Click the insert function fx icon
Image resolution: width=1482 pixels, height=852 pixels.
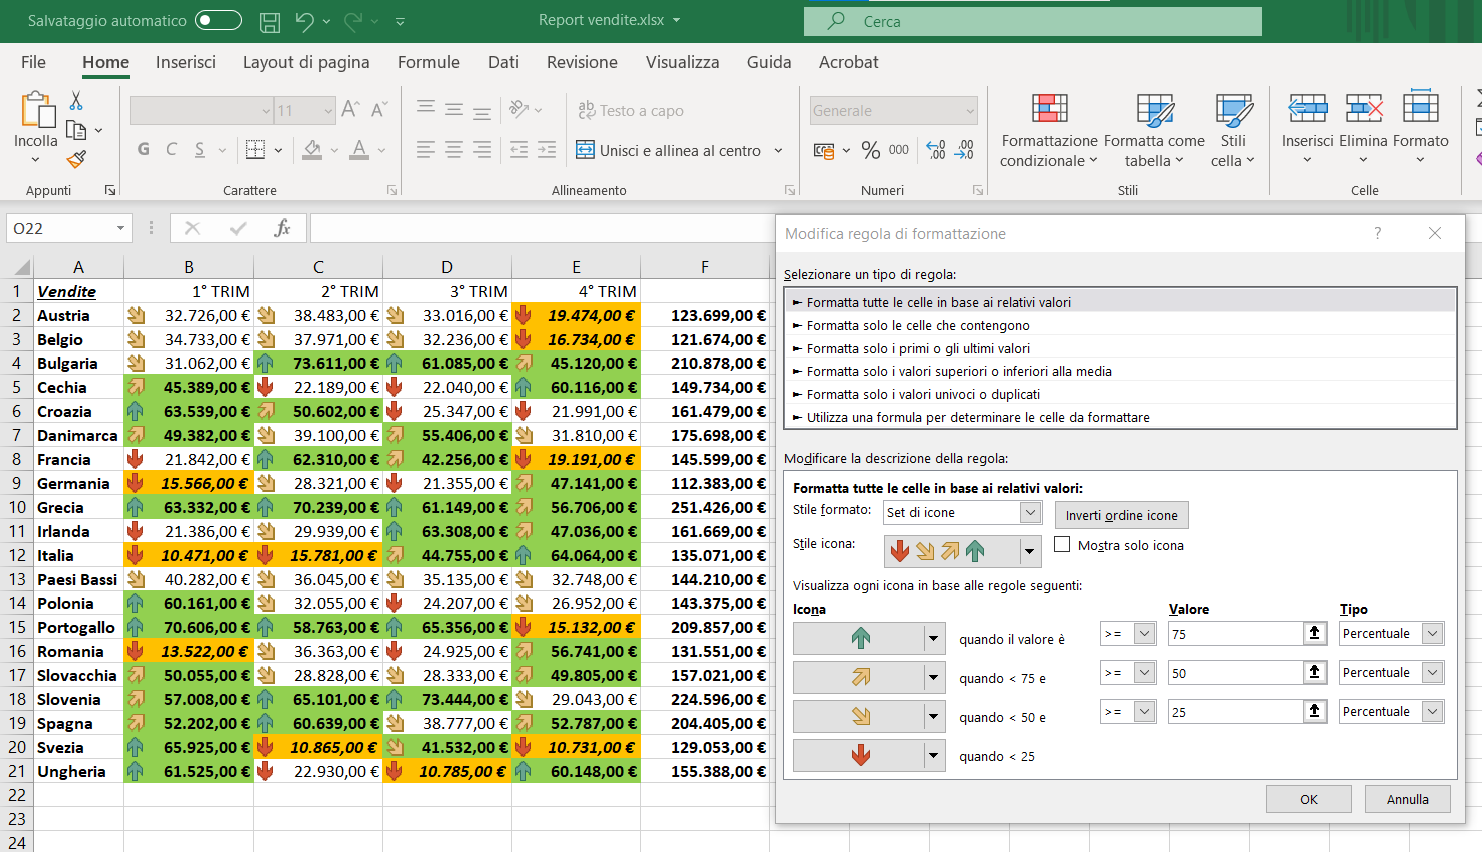pos(282,229)
